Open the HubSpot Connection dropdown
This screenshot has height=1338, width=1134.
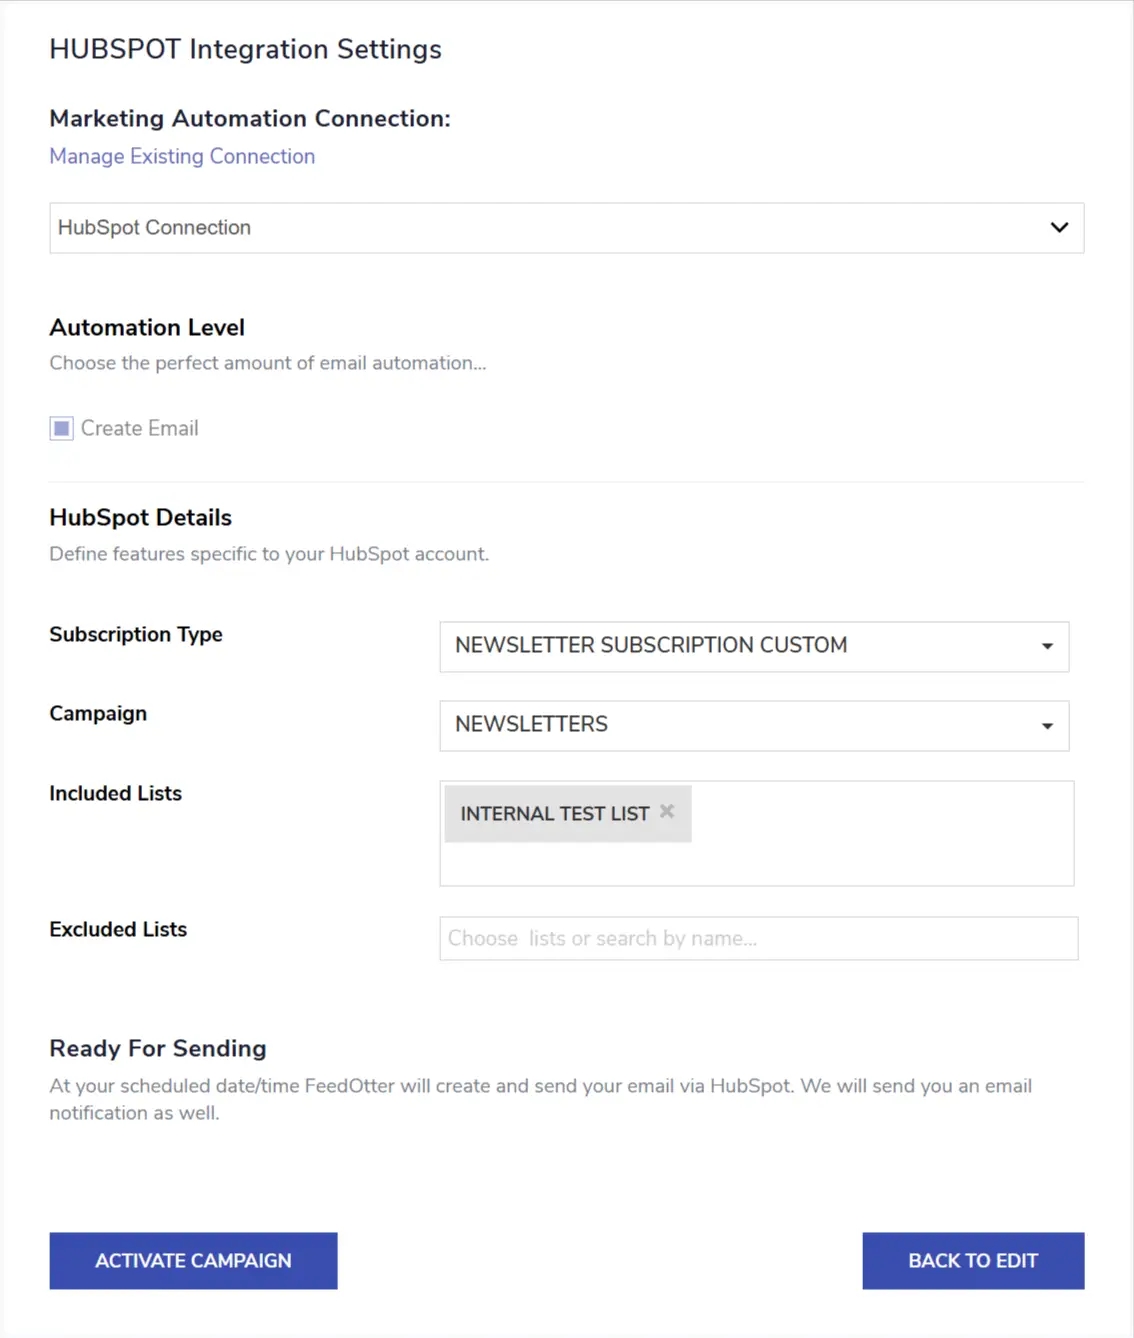coord(550,228)
